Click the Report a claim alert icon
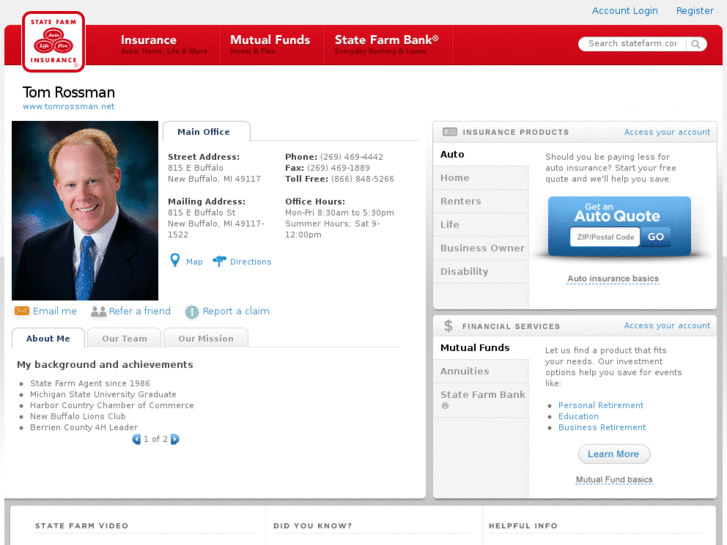Screen dimensions: 727x545 pos(191,312)
